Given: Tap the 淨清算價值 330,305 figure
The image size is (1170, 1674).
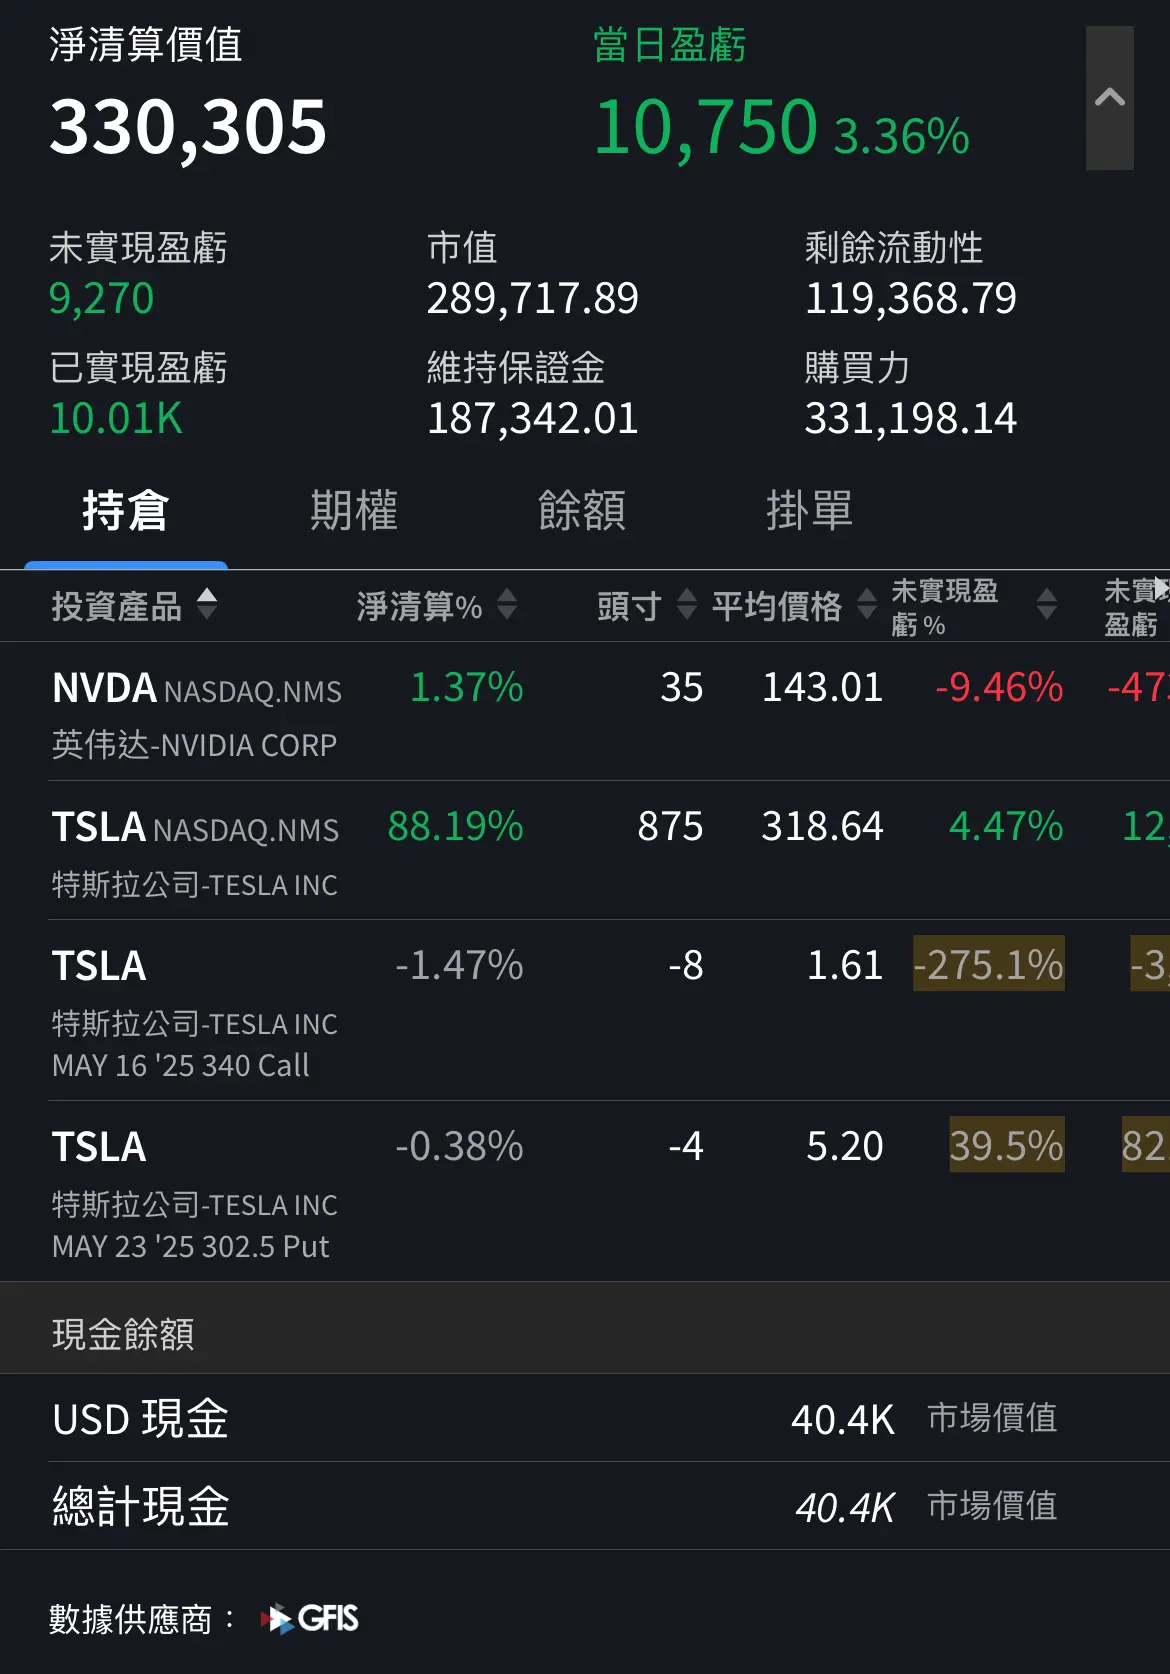Looking at the screenshot, I should (188, 127).
